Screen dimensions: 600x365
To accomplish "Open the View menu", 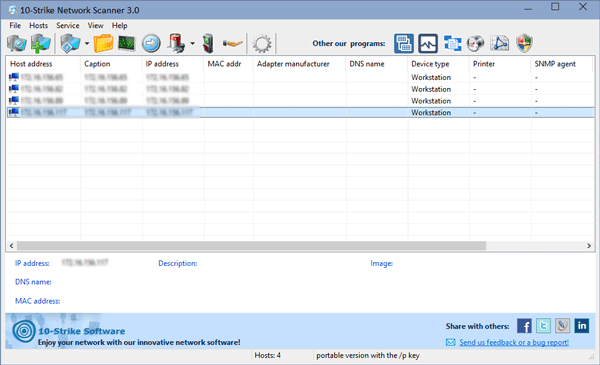I will coord(95,26).
